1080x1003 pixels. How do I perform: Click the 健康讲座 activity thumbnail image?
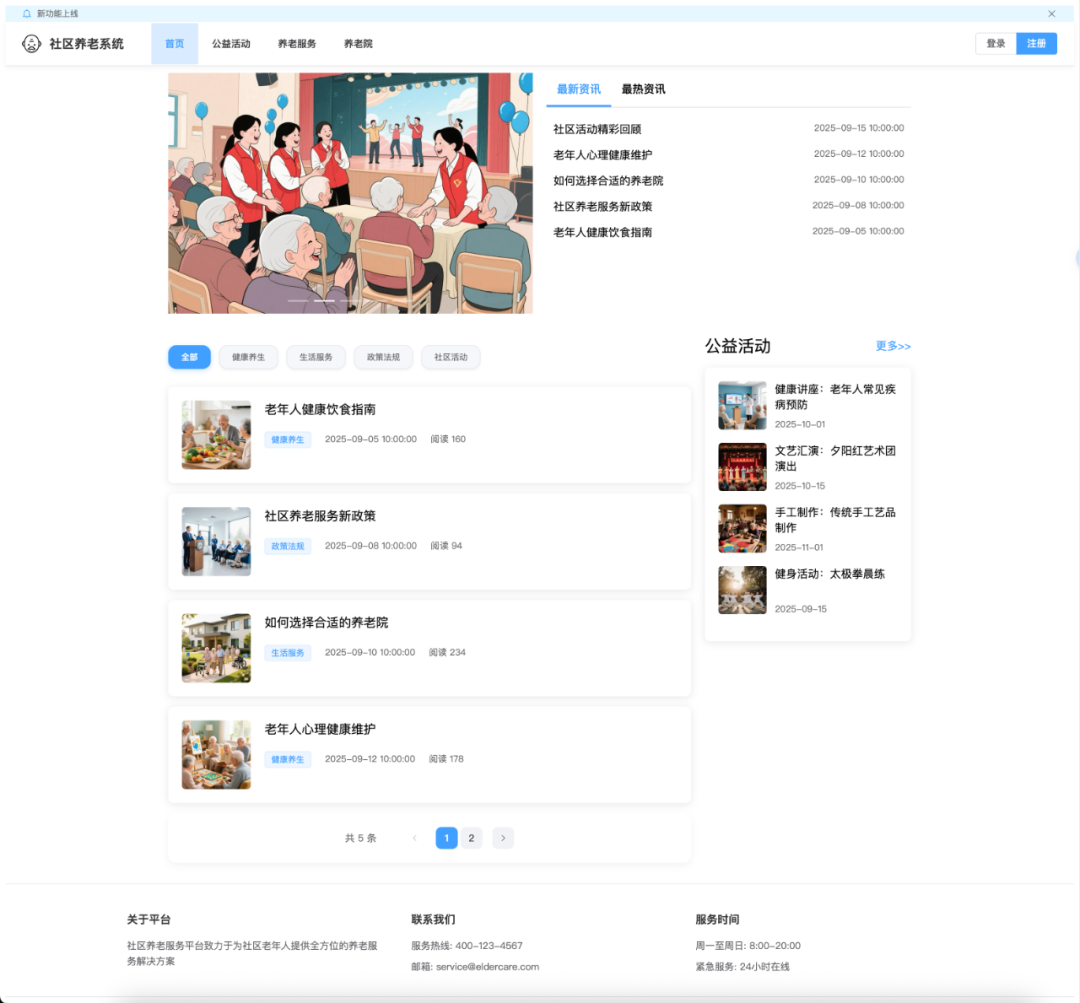pyautogui.click(x=742, y=404)
